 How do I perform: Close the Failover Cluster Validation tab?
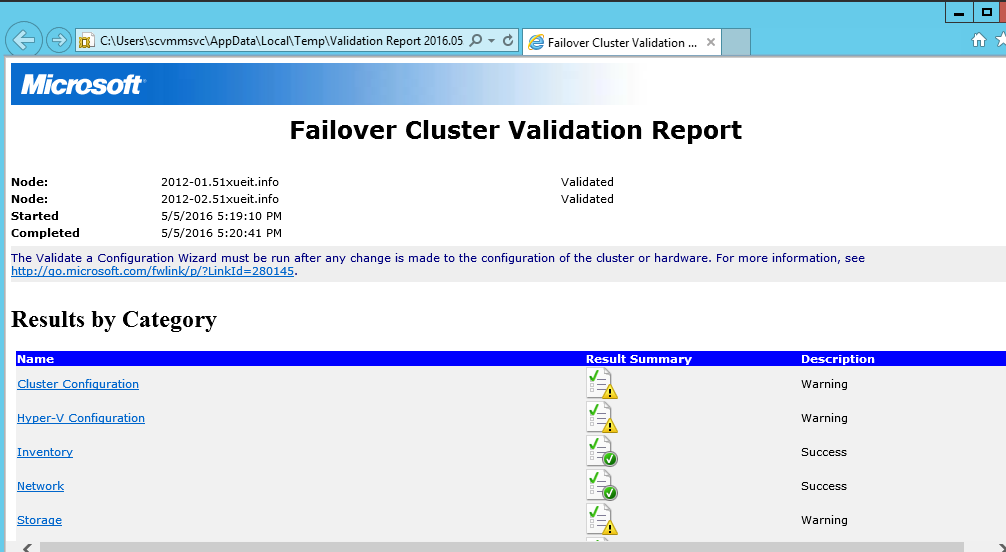(x=711, y=42)
